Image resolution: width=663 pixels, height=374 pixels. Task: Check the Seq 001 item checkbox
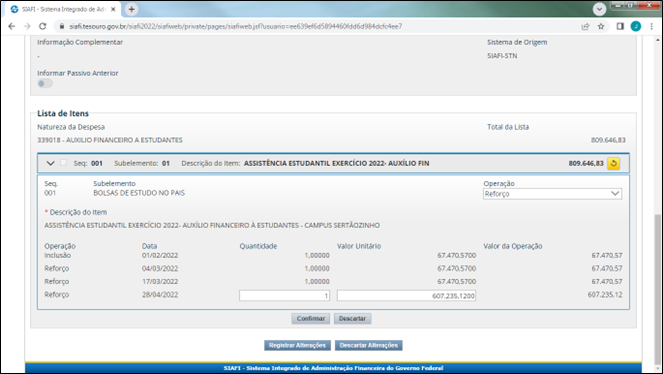[x=63, y=163]
